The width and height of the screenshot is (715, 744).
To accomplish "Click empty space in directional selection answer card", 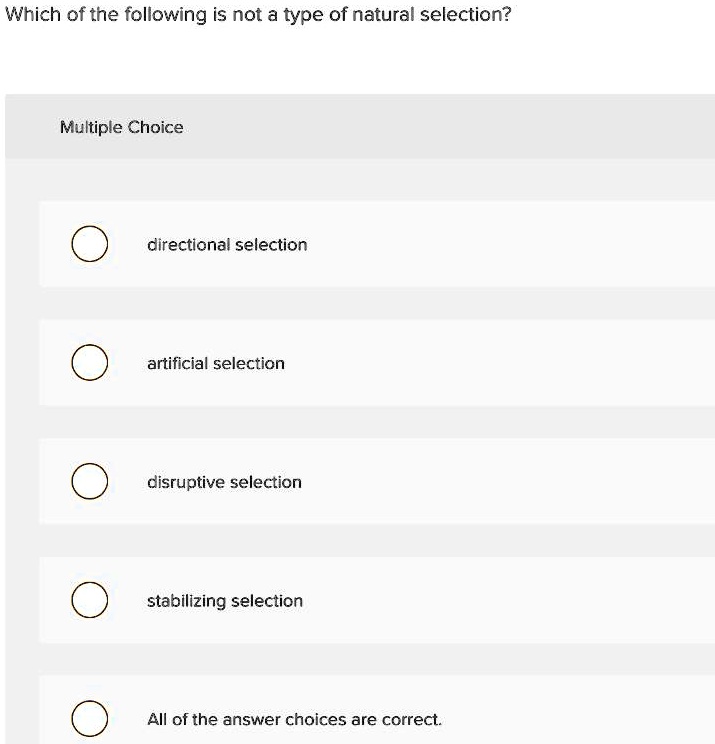I will tap(520, 245).
